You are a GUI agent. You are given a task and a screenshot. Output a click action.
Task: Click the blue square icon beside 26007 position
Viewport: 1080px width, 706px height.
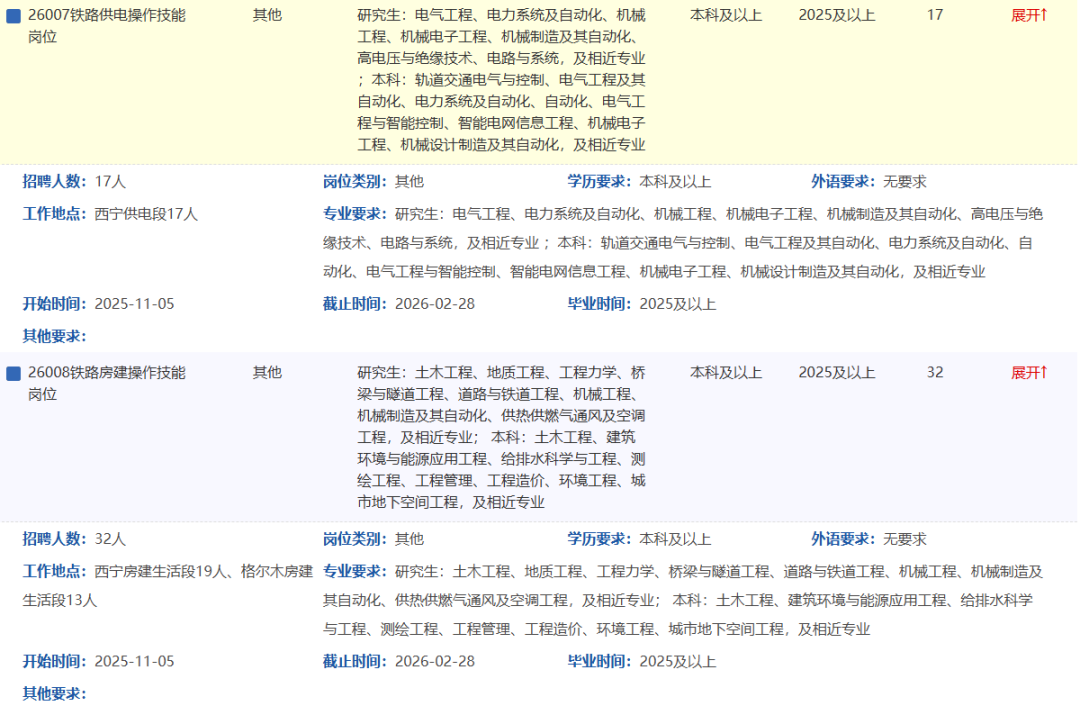14,16
